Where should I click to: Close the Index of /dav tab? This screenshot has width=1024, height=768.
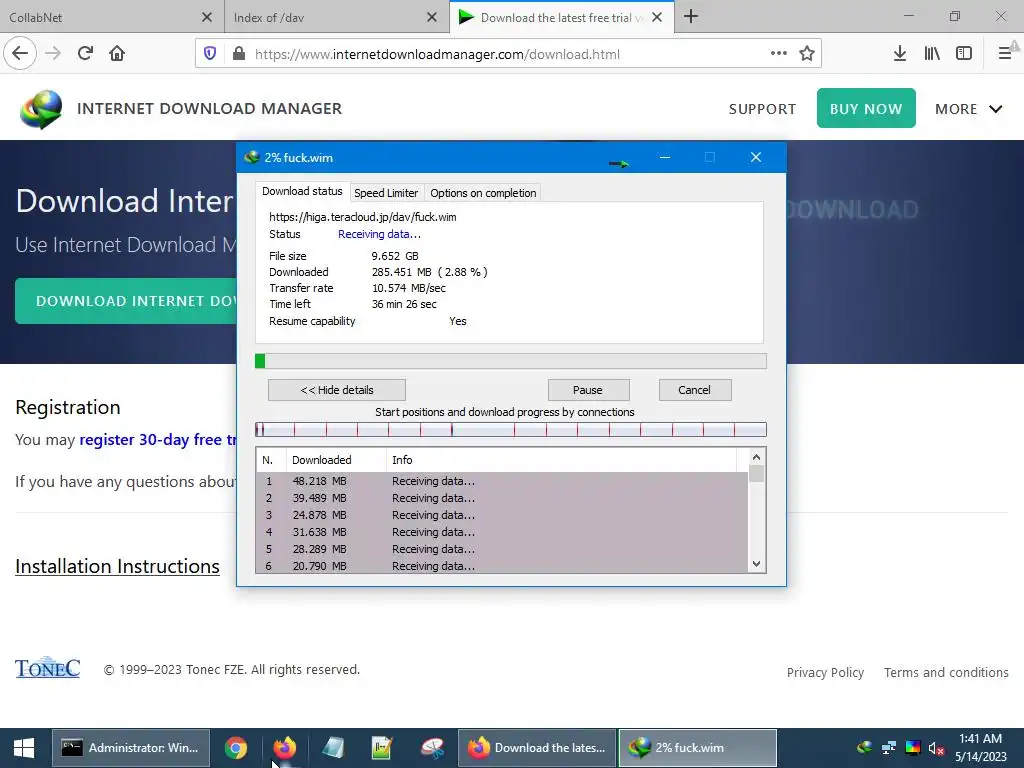tap(432, 17)
